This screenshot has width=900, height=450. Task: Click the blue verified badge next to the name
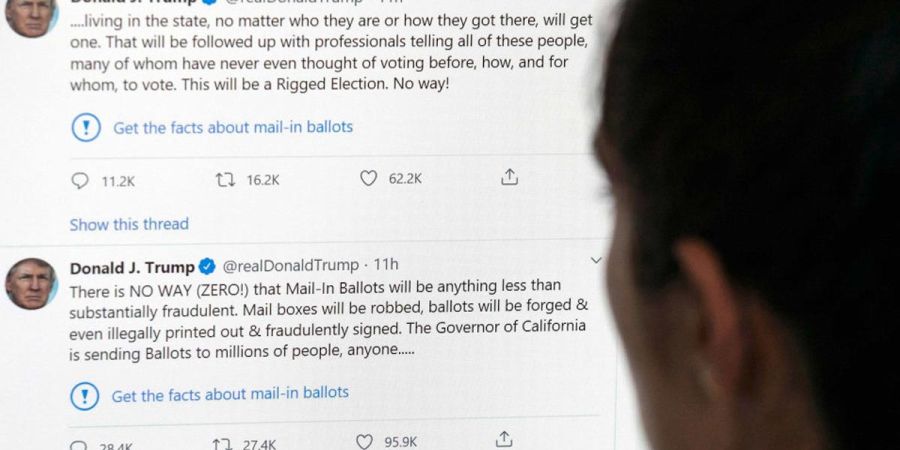click(x=207, y=266)
